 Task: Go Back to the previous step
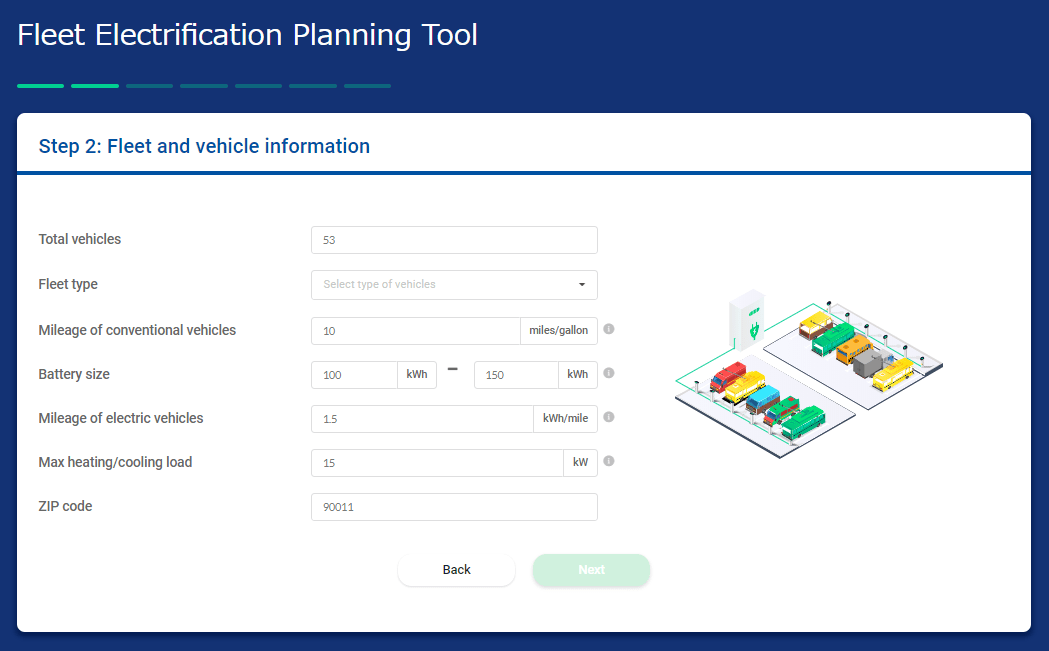(x=456, y=570)
